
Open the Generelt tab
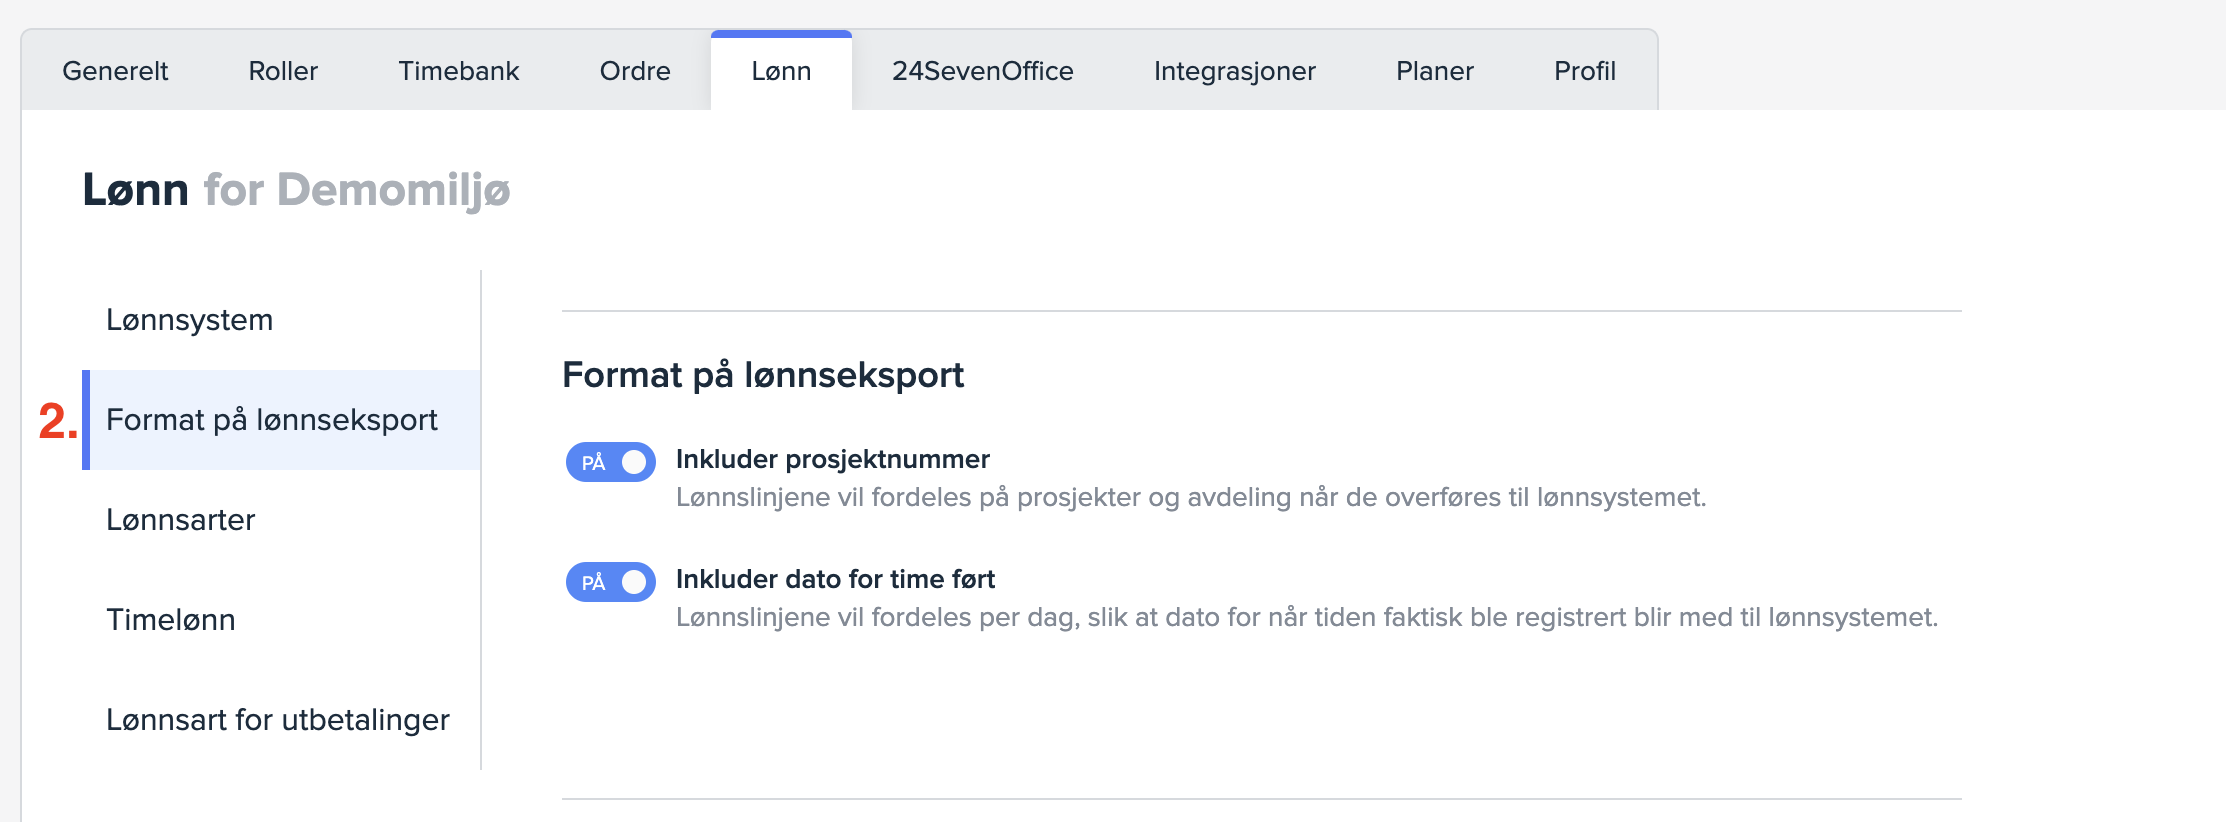(115, 71)
